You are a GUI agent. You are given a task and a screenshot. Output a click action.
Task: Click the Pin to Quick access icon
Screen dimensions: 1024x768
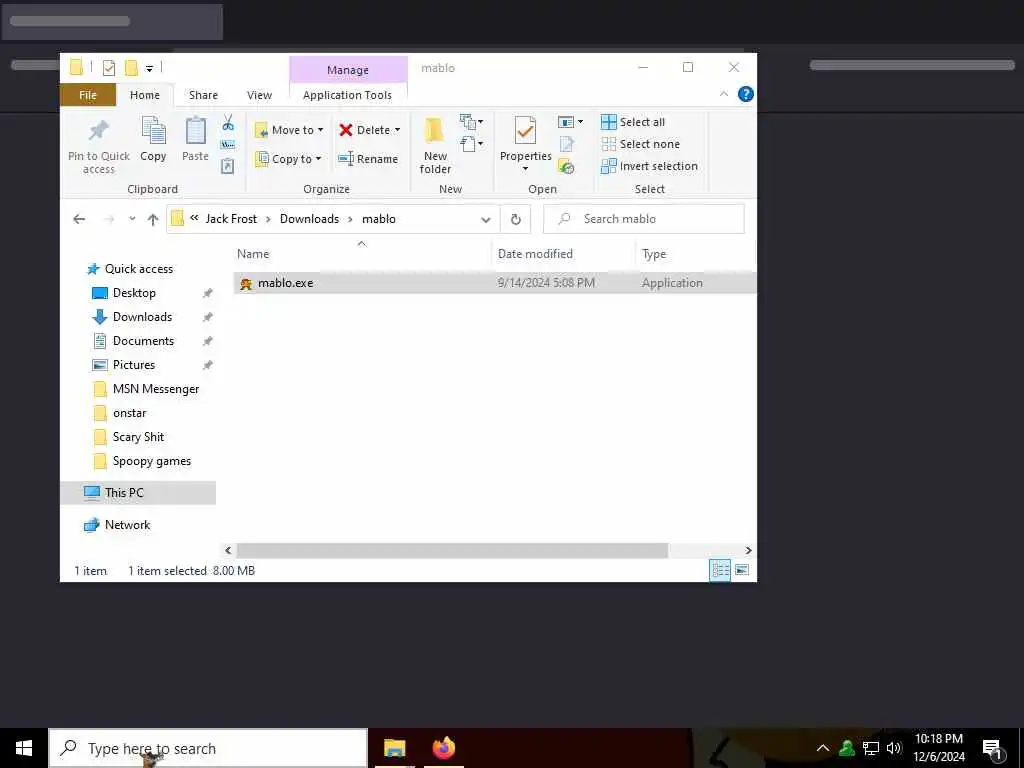pyautogui.click(x=99, y=131)
